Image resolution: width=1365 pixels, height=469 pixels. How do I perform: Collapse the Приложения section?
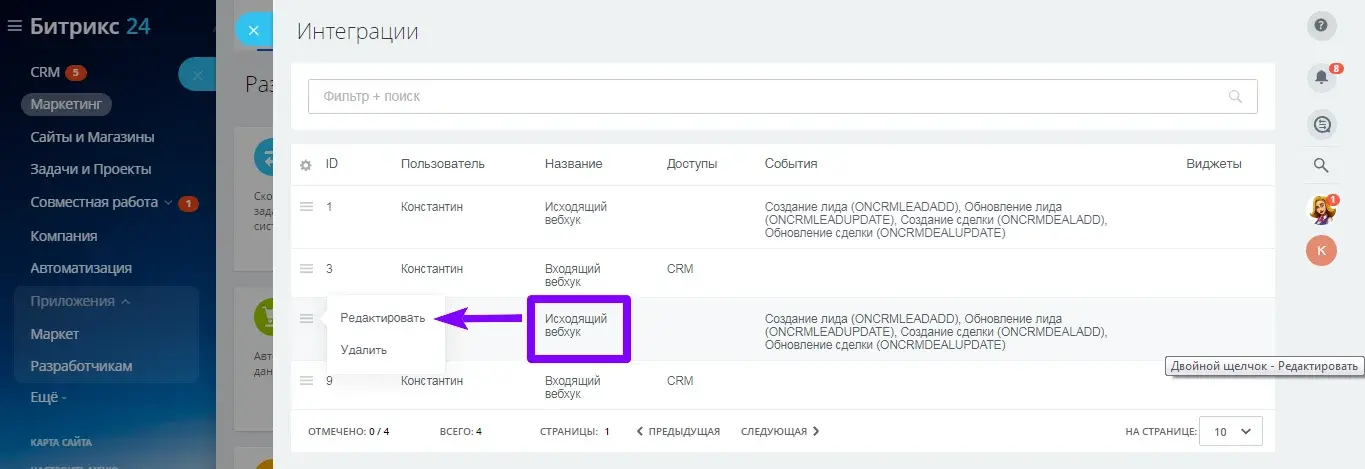pos(81,301)
